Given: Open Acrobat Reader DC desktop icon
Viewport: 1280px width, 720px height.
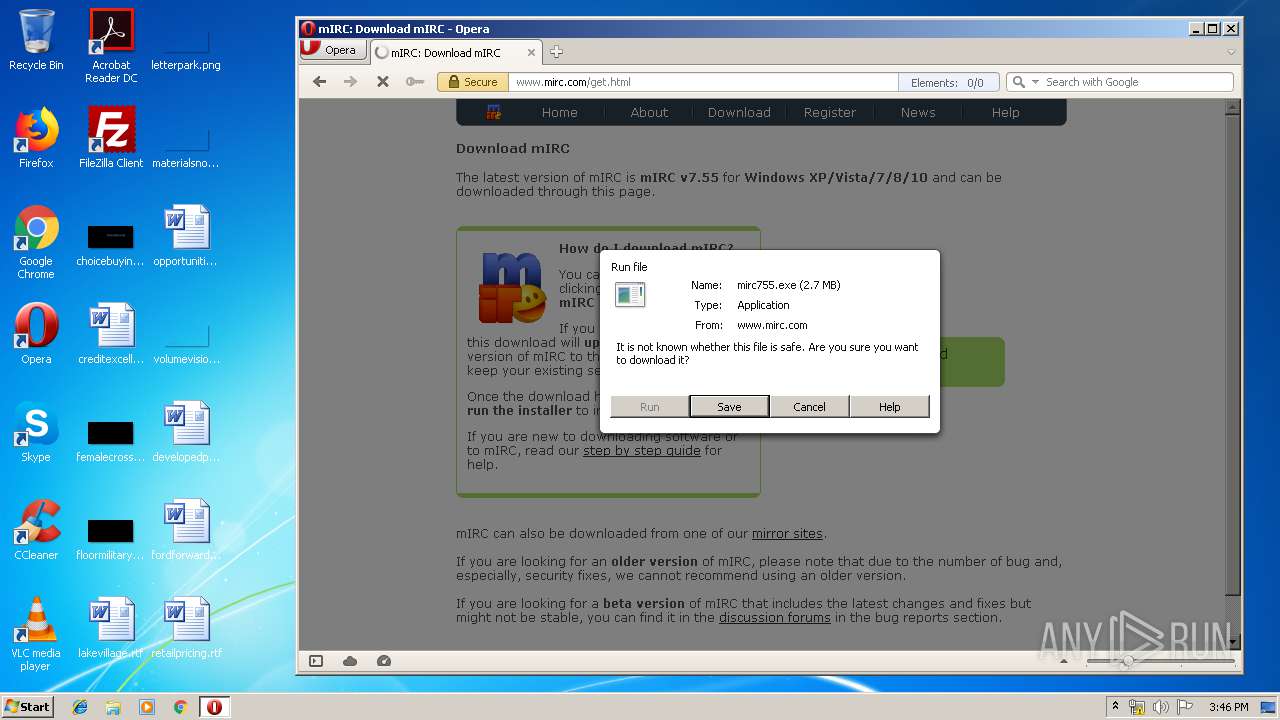Looking at the screenshot, I should [x=111, y=45].
